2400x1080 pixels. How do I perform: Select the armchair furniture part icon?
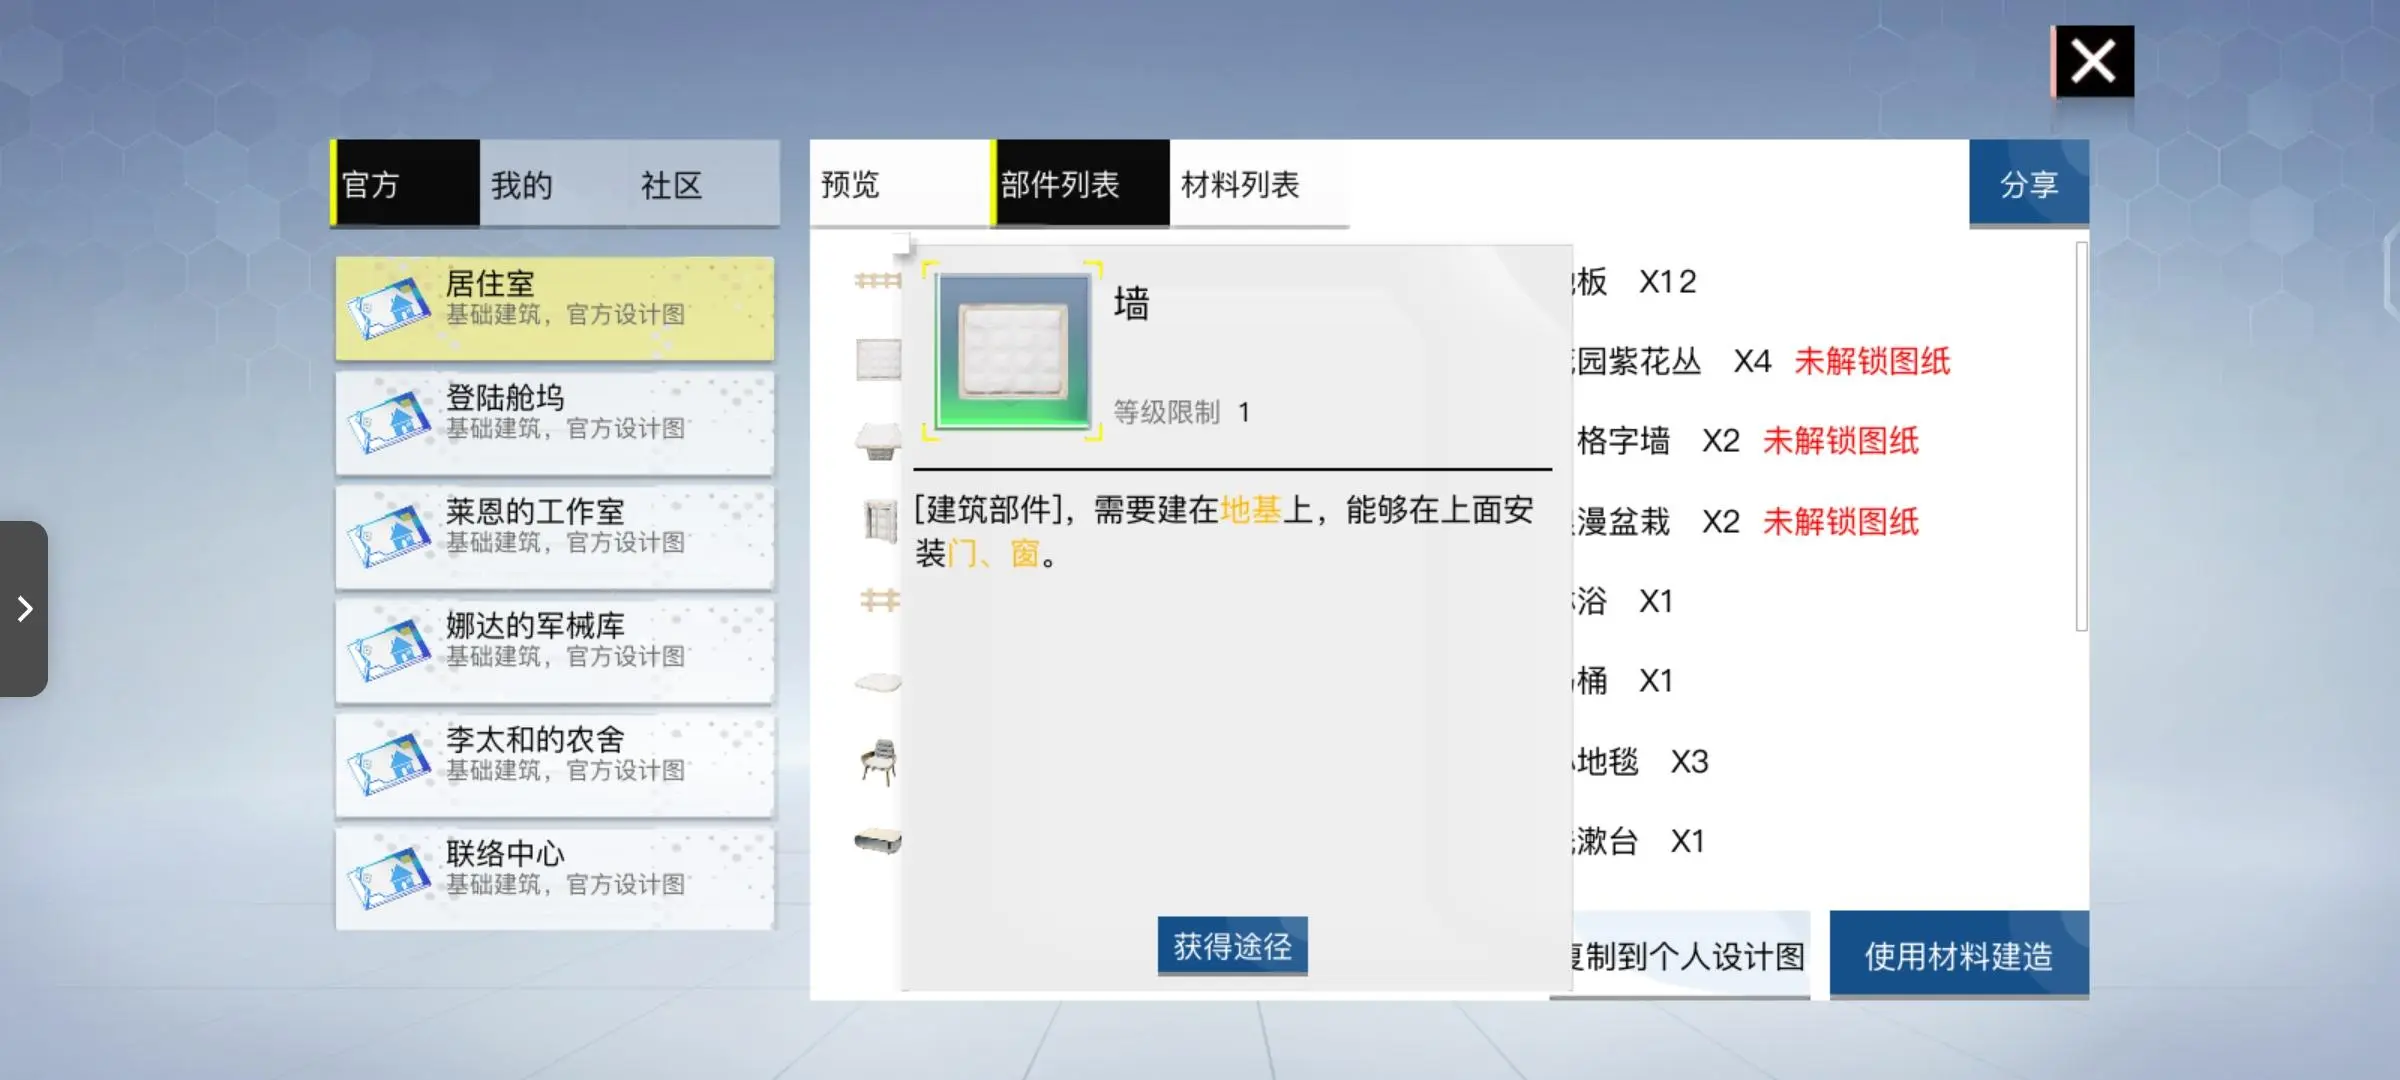click(x=879, y=762)
